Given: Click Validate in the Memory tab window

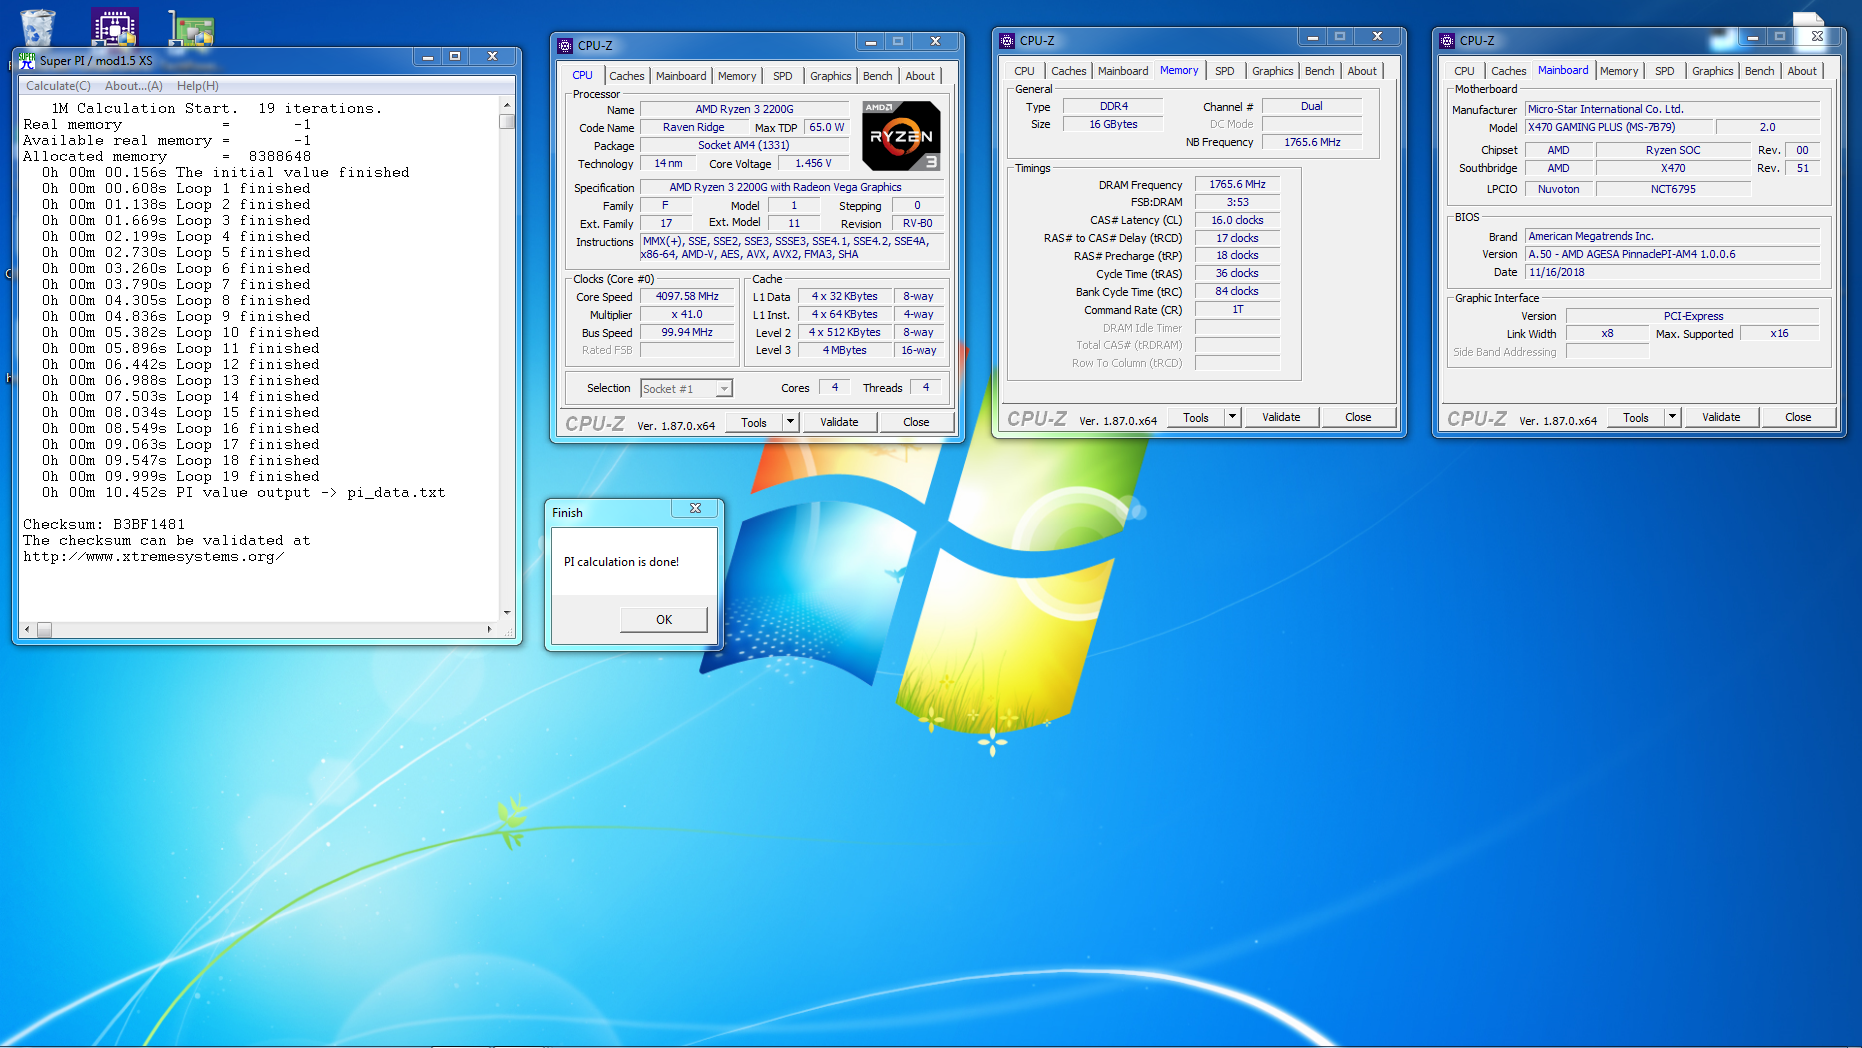Looking at the screenshot, I should (x=1281, y=418).
